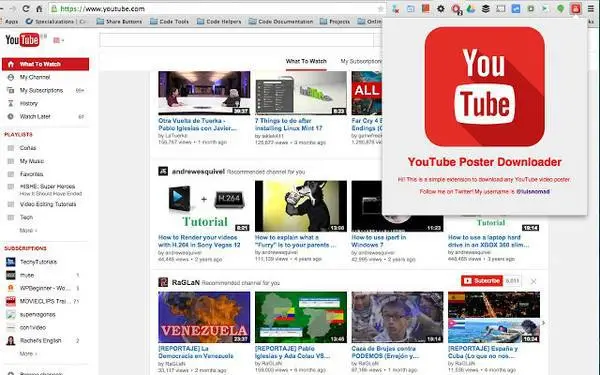Click the forward navigation arrow
The image size is (600, 375).
(x=13, y=8)
